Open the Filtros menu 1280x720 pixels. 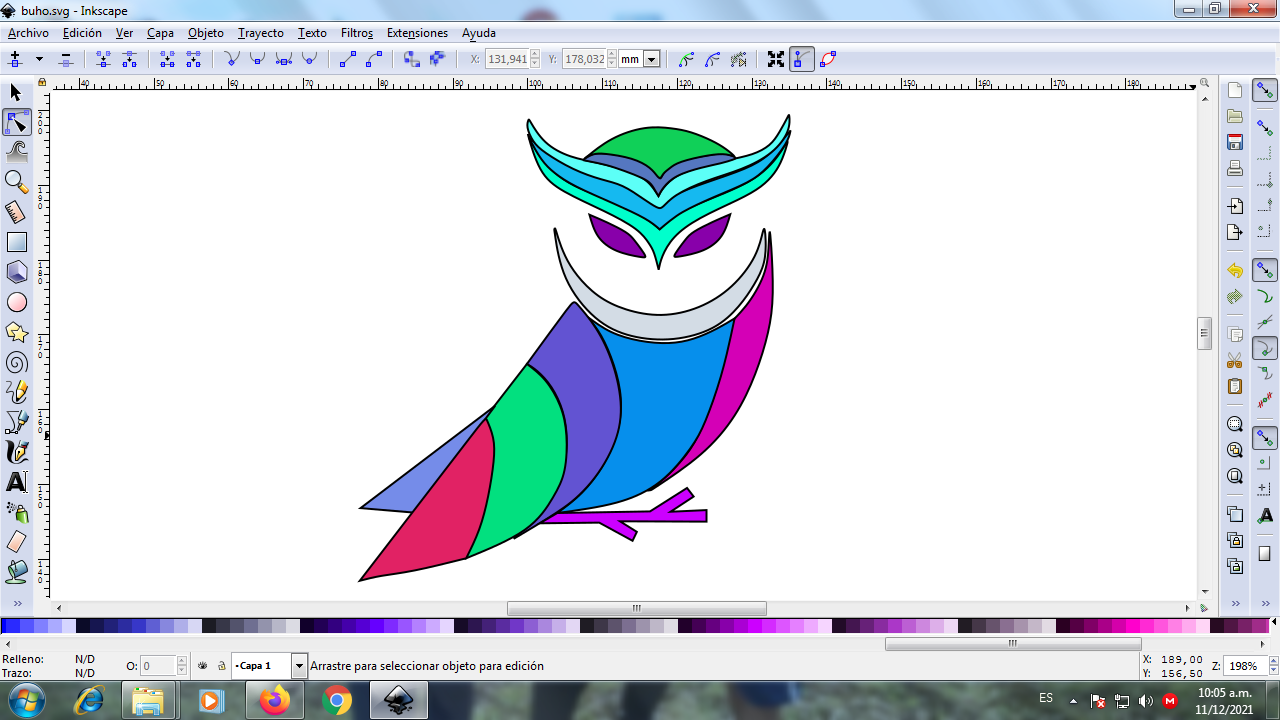point(357,33)
